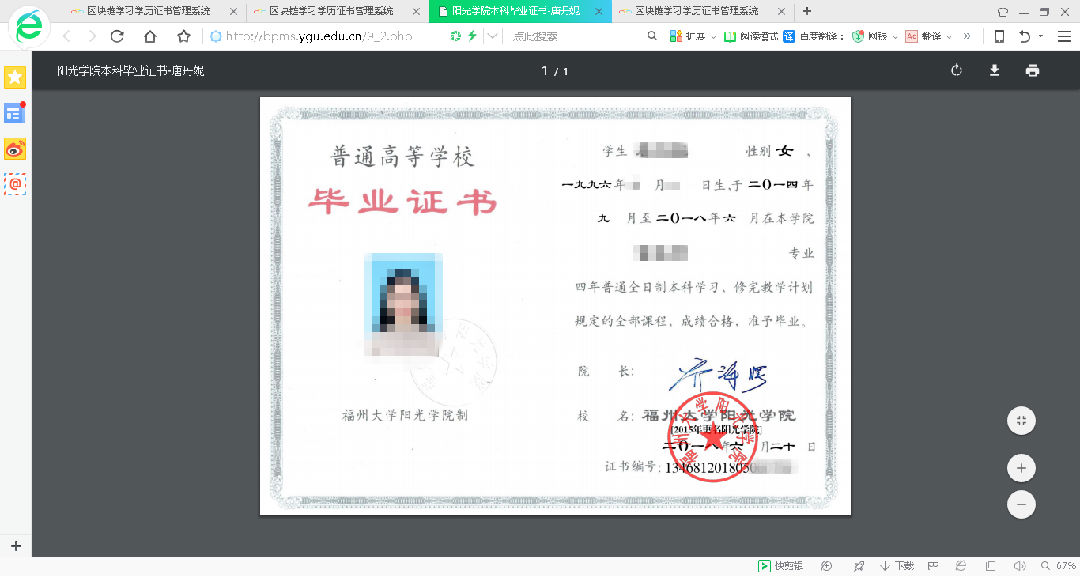Click the fit-to-page button

click(x=1021, y=420)
